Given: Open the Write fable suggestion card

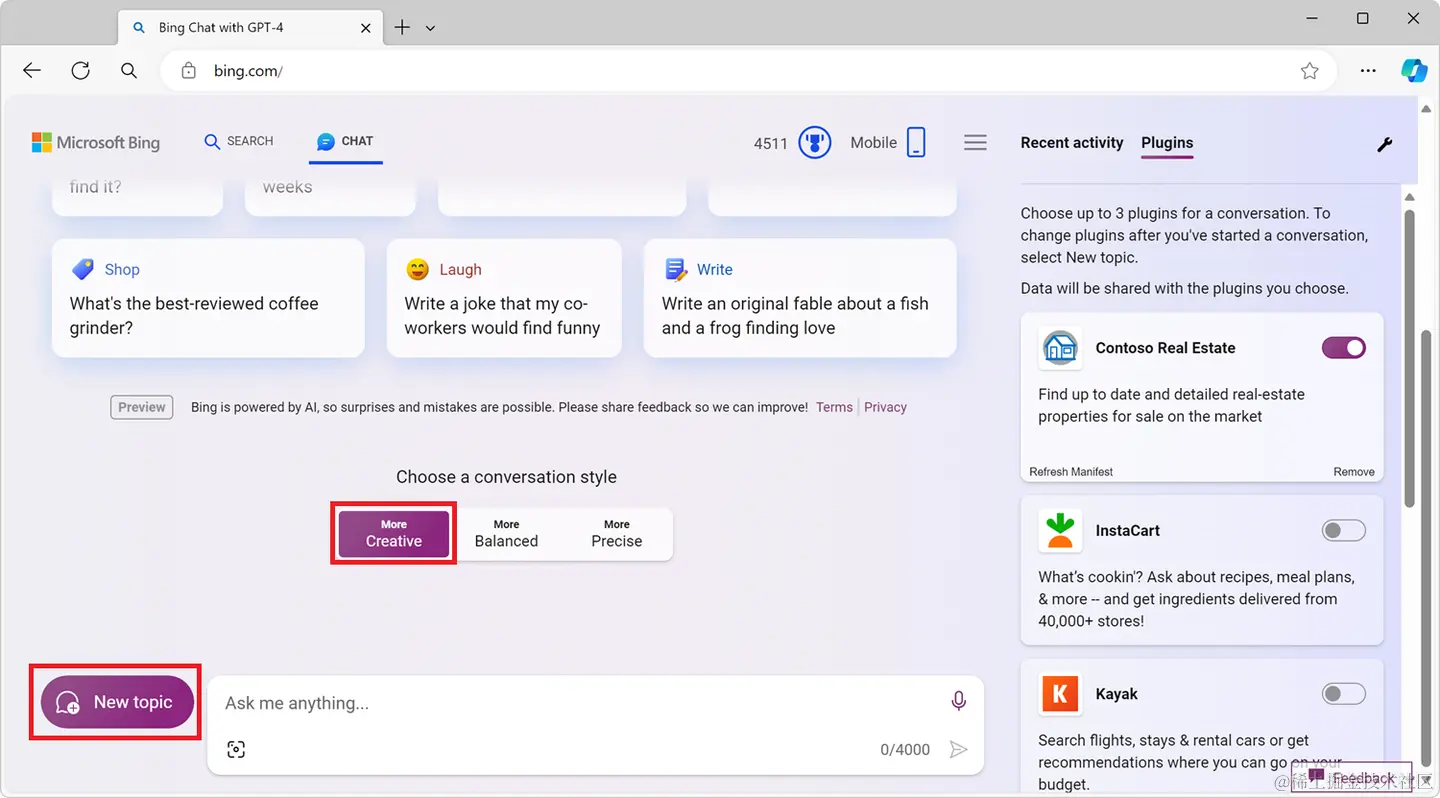Looking at the screenshot, I should [x=800, y=298].
